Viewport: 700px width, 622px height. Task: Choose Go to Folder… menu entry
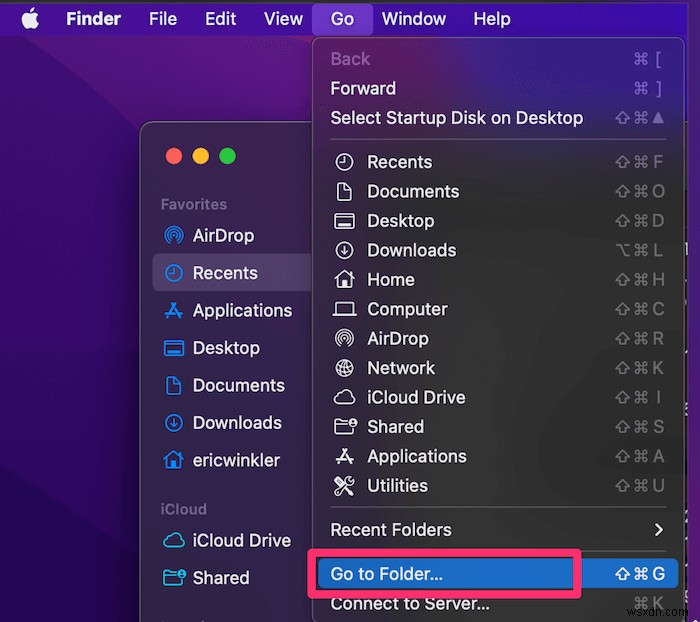point(498,574)
